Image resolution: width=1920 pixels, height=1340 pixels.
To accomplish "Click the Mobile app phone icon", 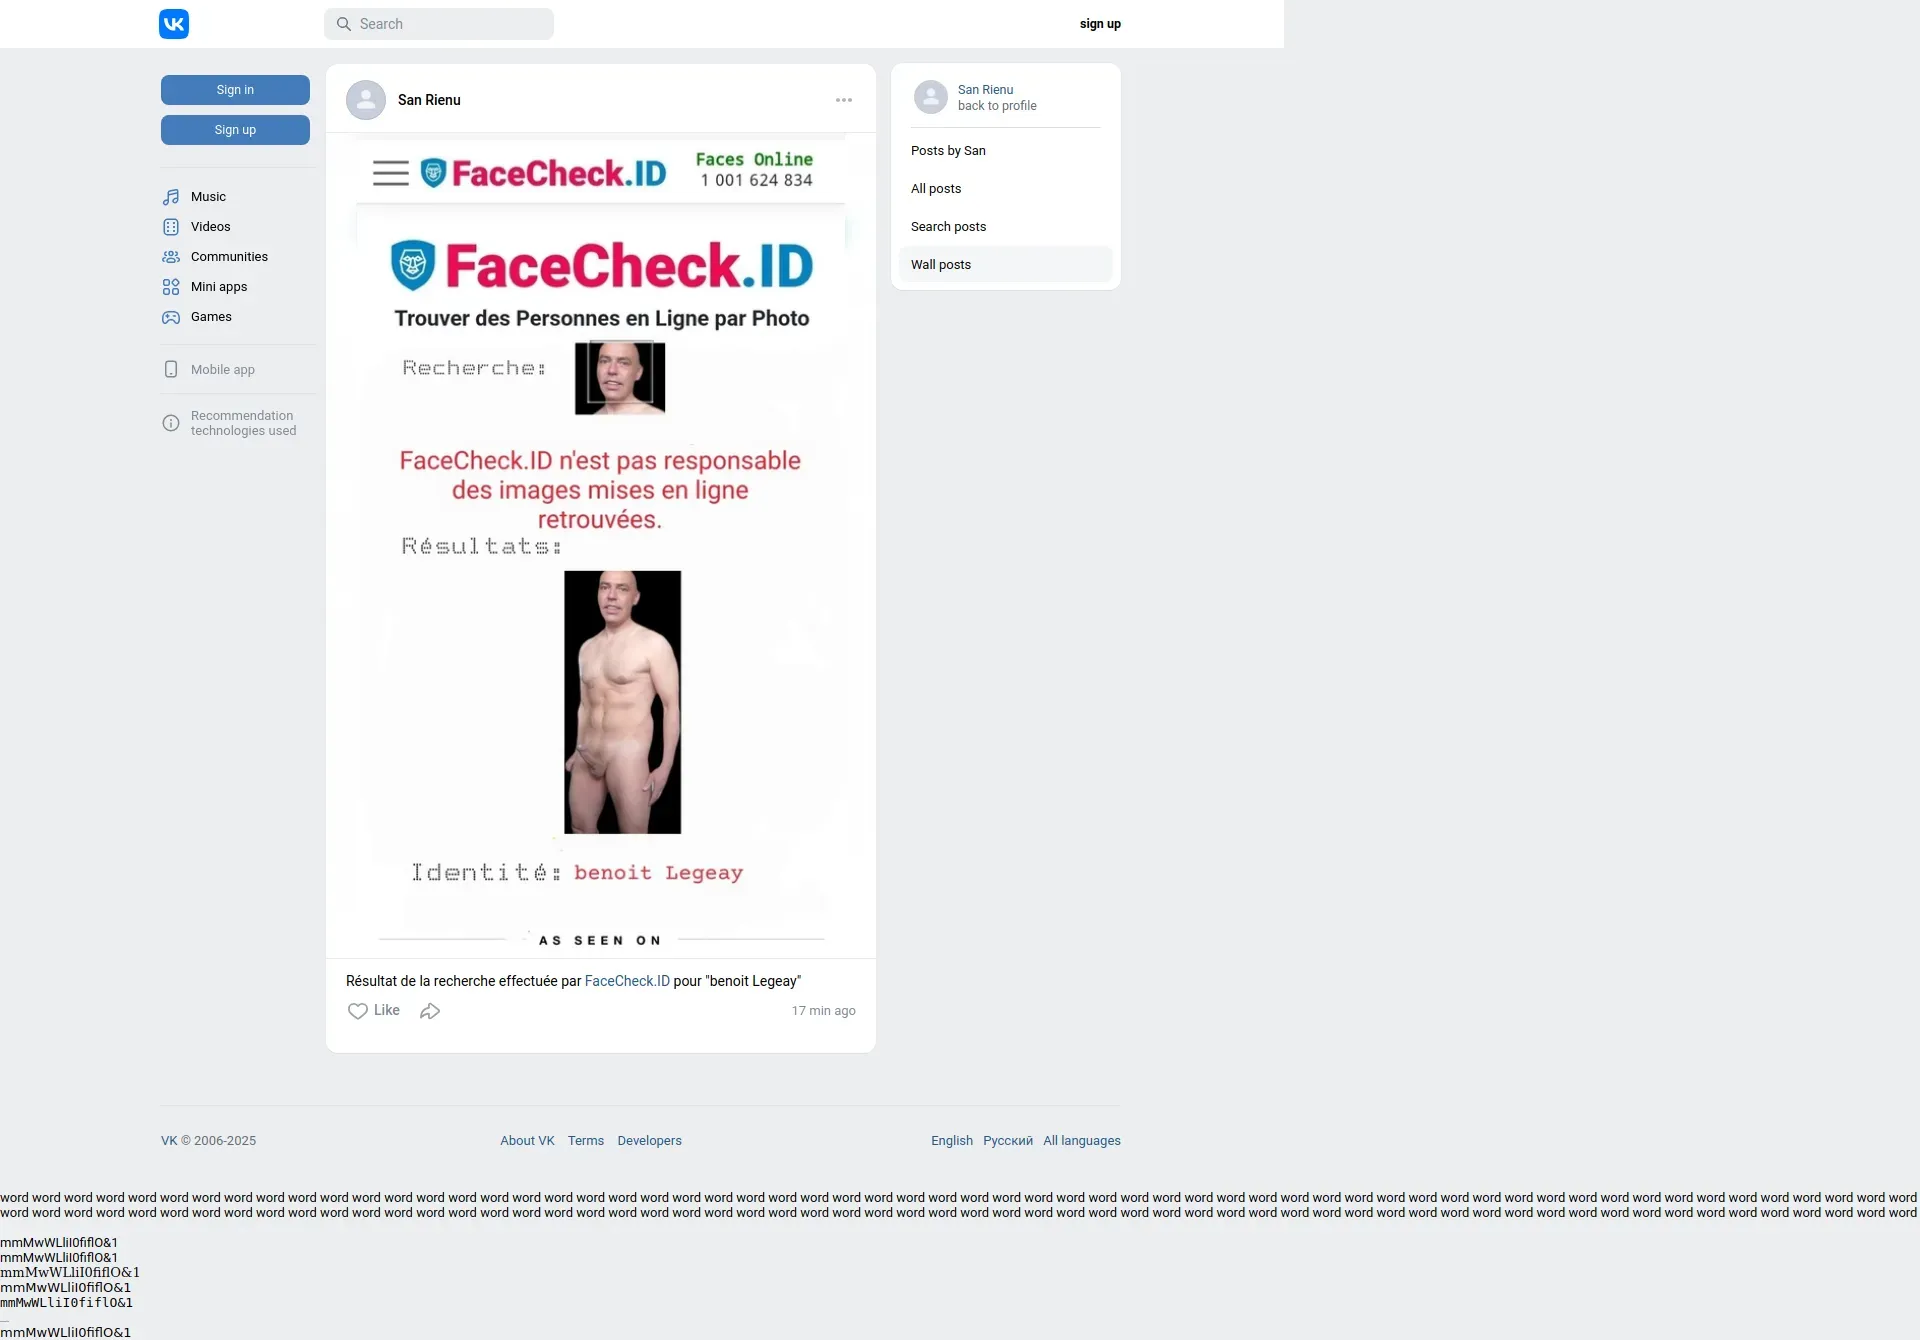I will point(171,370).
